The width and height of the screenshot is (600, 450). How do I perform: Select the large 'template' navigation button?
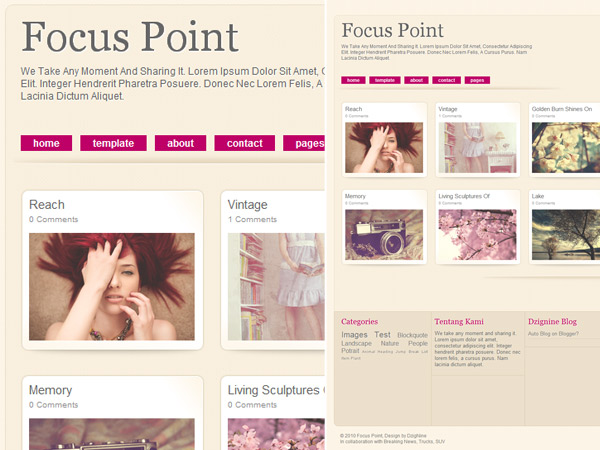[x=113, y=143]
